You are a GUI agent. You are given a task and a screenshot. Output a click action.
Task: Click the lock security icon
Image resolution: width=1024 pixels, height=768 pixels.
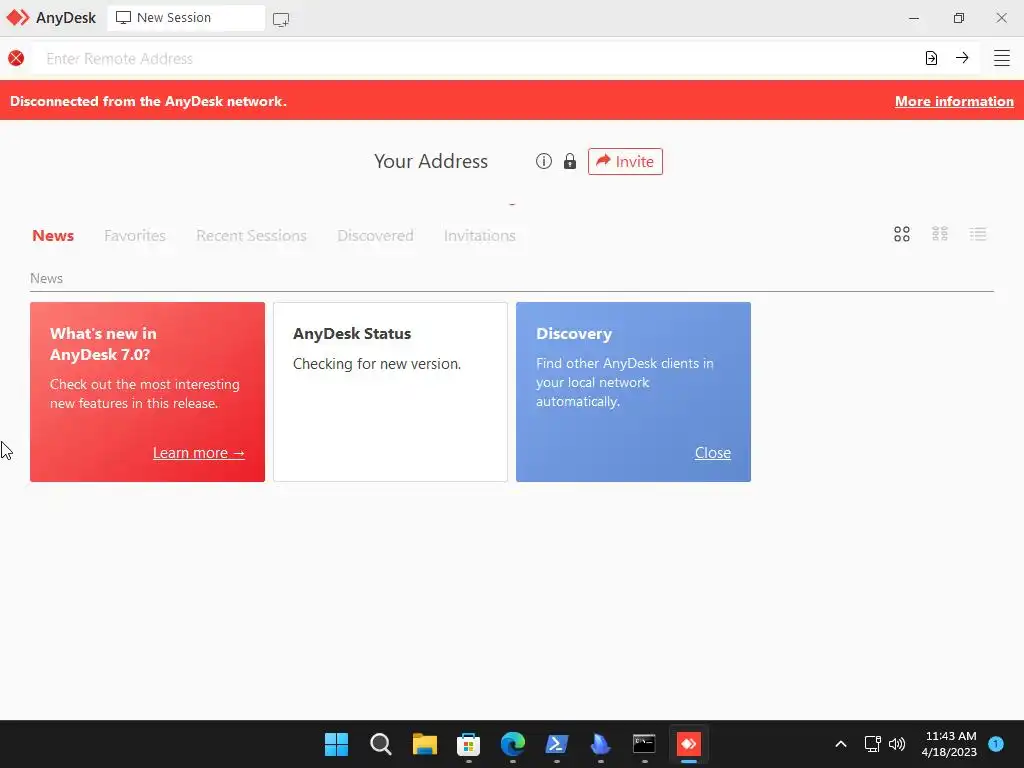[570, 161]
